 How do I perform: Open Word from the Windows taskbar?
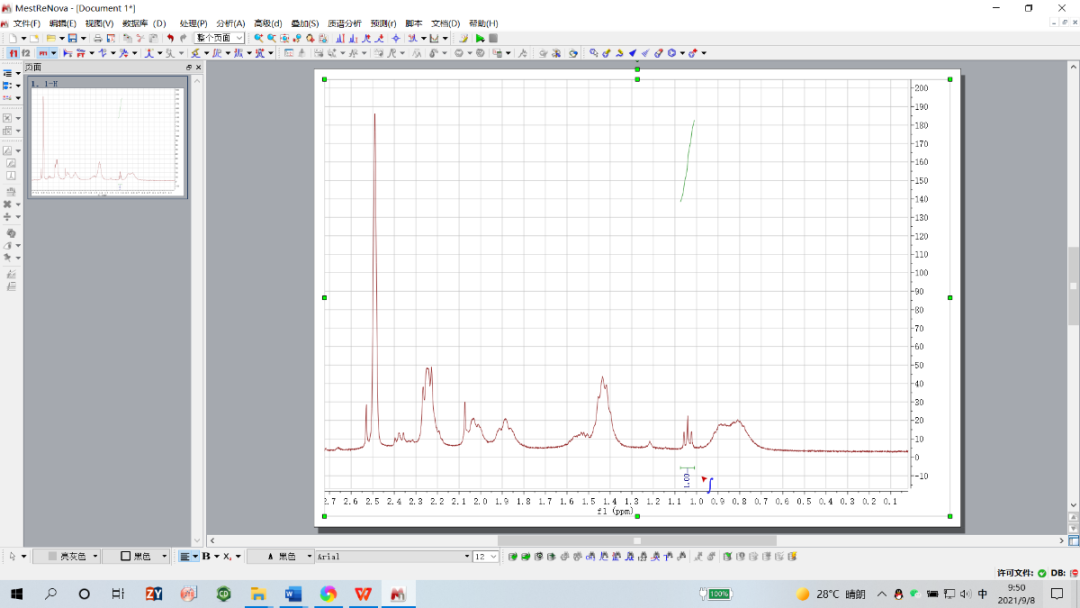click(293, 594)
